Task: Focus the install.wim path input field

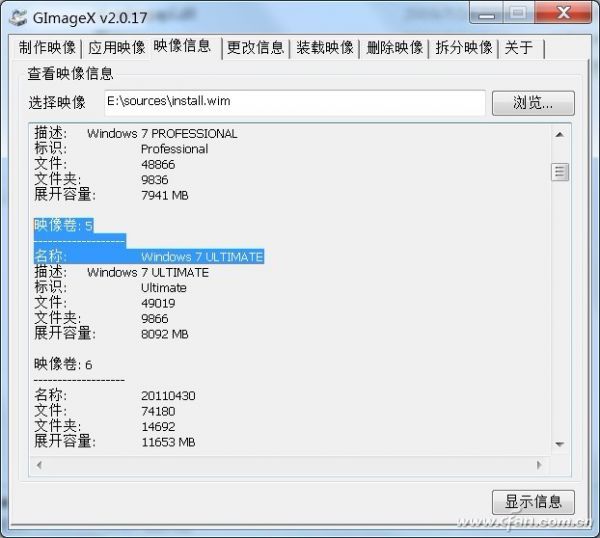Action: (x=295, y=102)
